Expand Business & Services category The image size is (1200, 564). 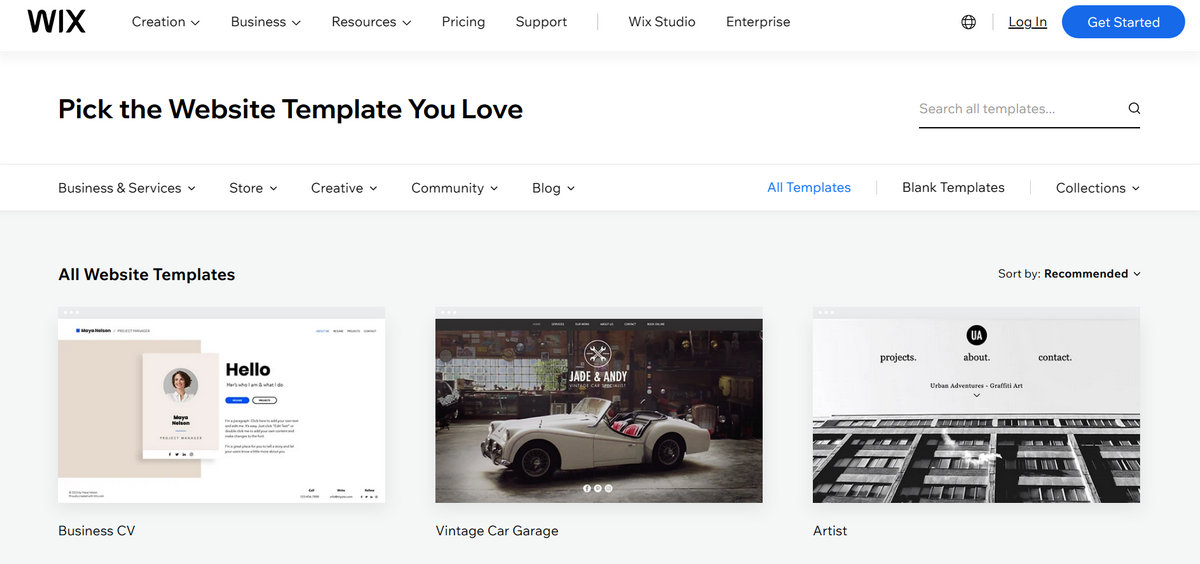(x=127, y=188)
